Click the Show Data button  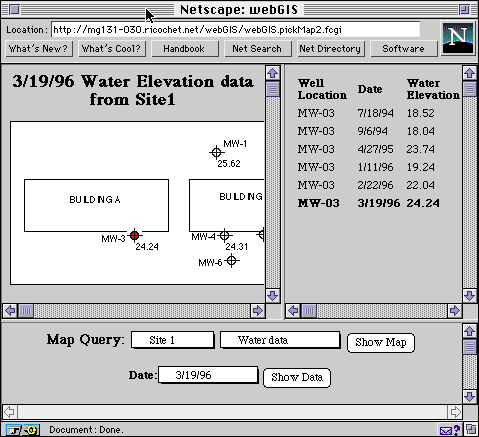pos(297,377)
